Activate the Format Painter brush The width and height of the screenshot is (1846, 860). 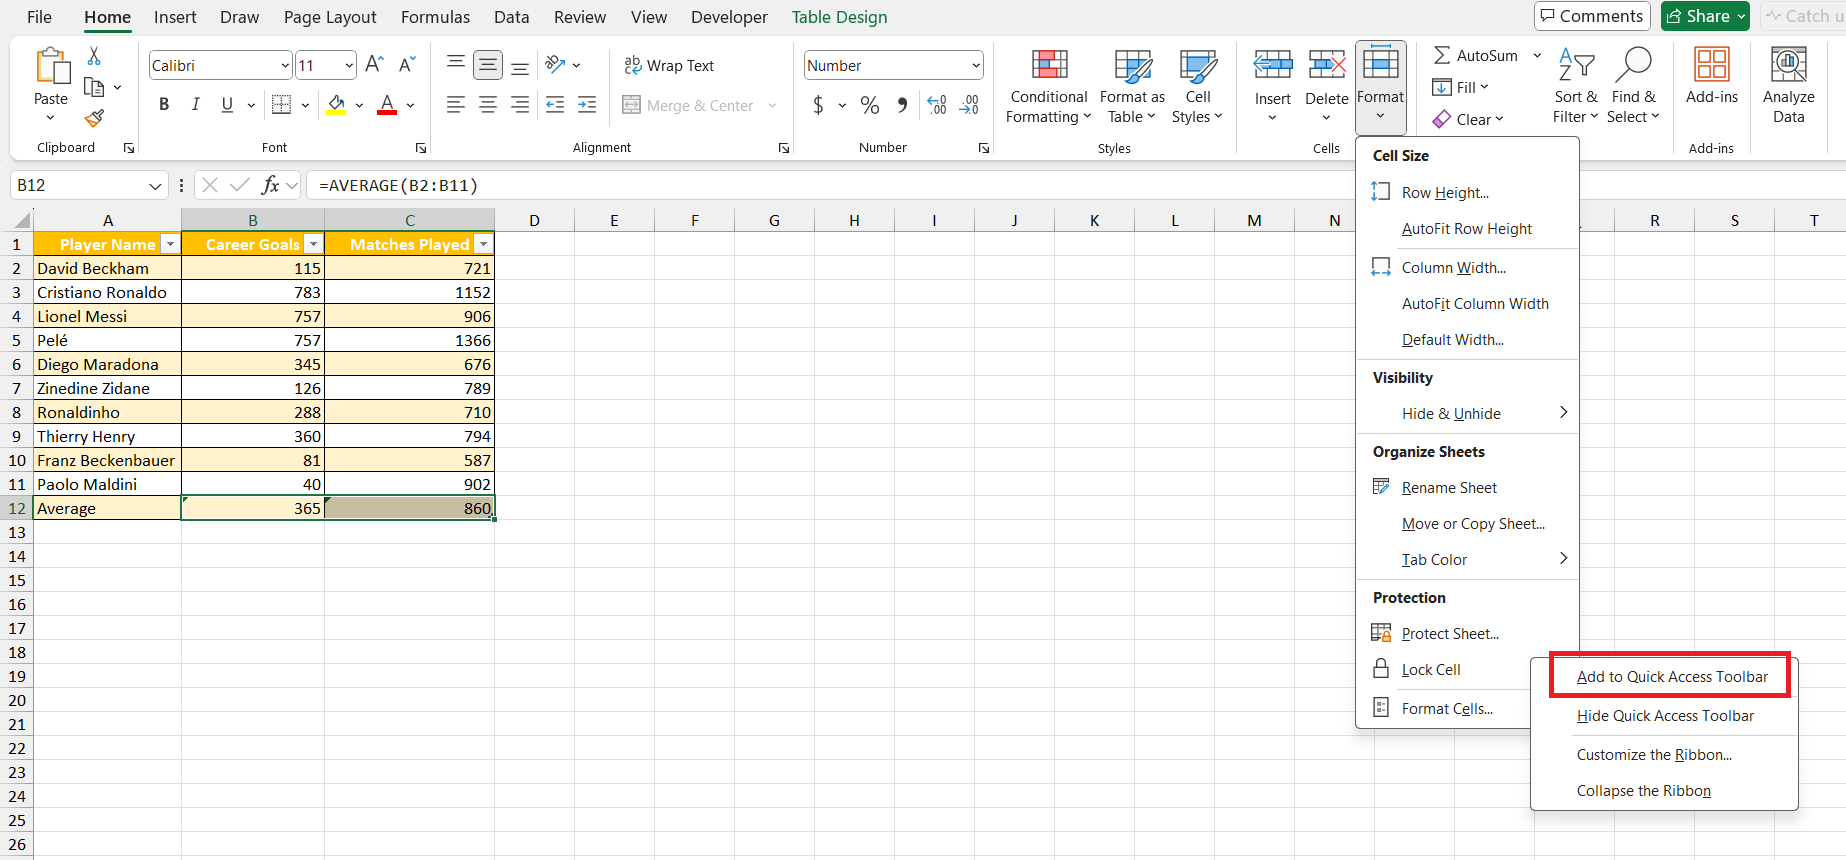click(94, 118)
